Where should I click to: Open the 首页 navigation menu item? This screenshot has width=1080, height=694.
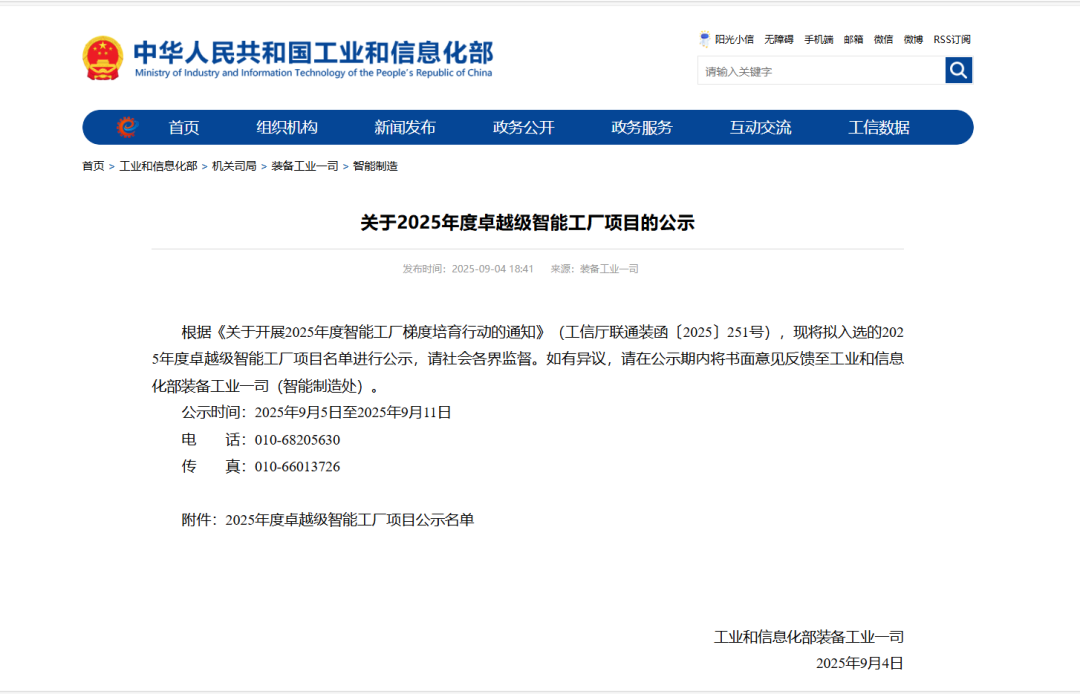(184, 127)
